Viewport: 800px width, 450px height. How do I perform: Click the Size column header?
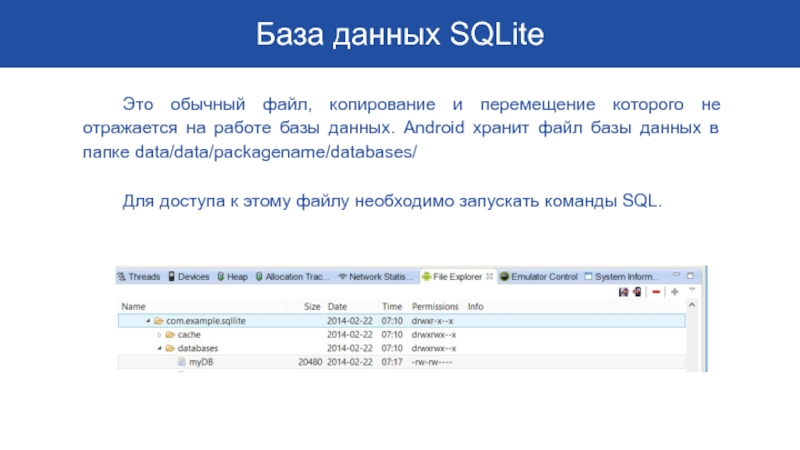pos(312,307)
